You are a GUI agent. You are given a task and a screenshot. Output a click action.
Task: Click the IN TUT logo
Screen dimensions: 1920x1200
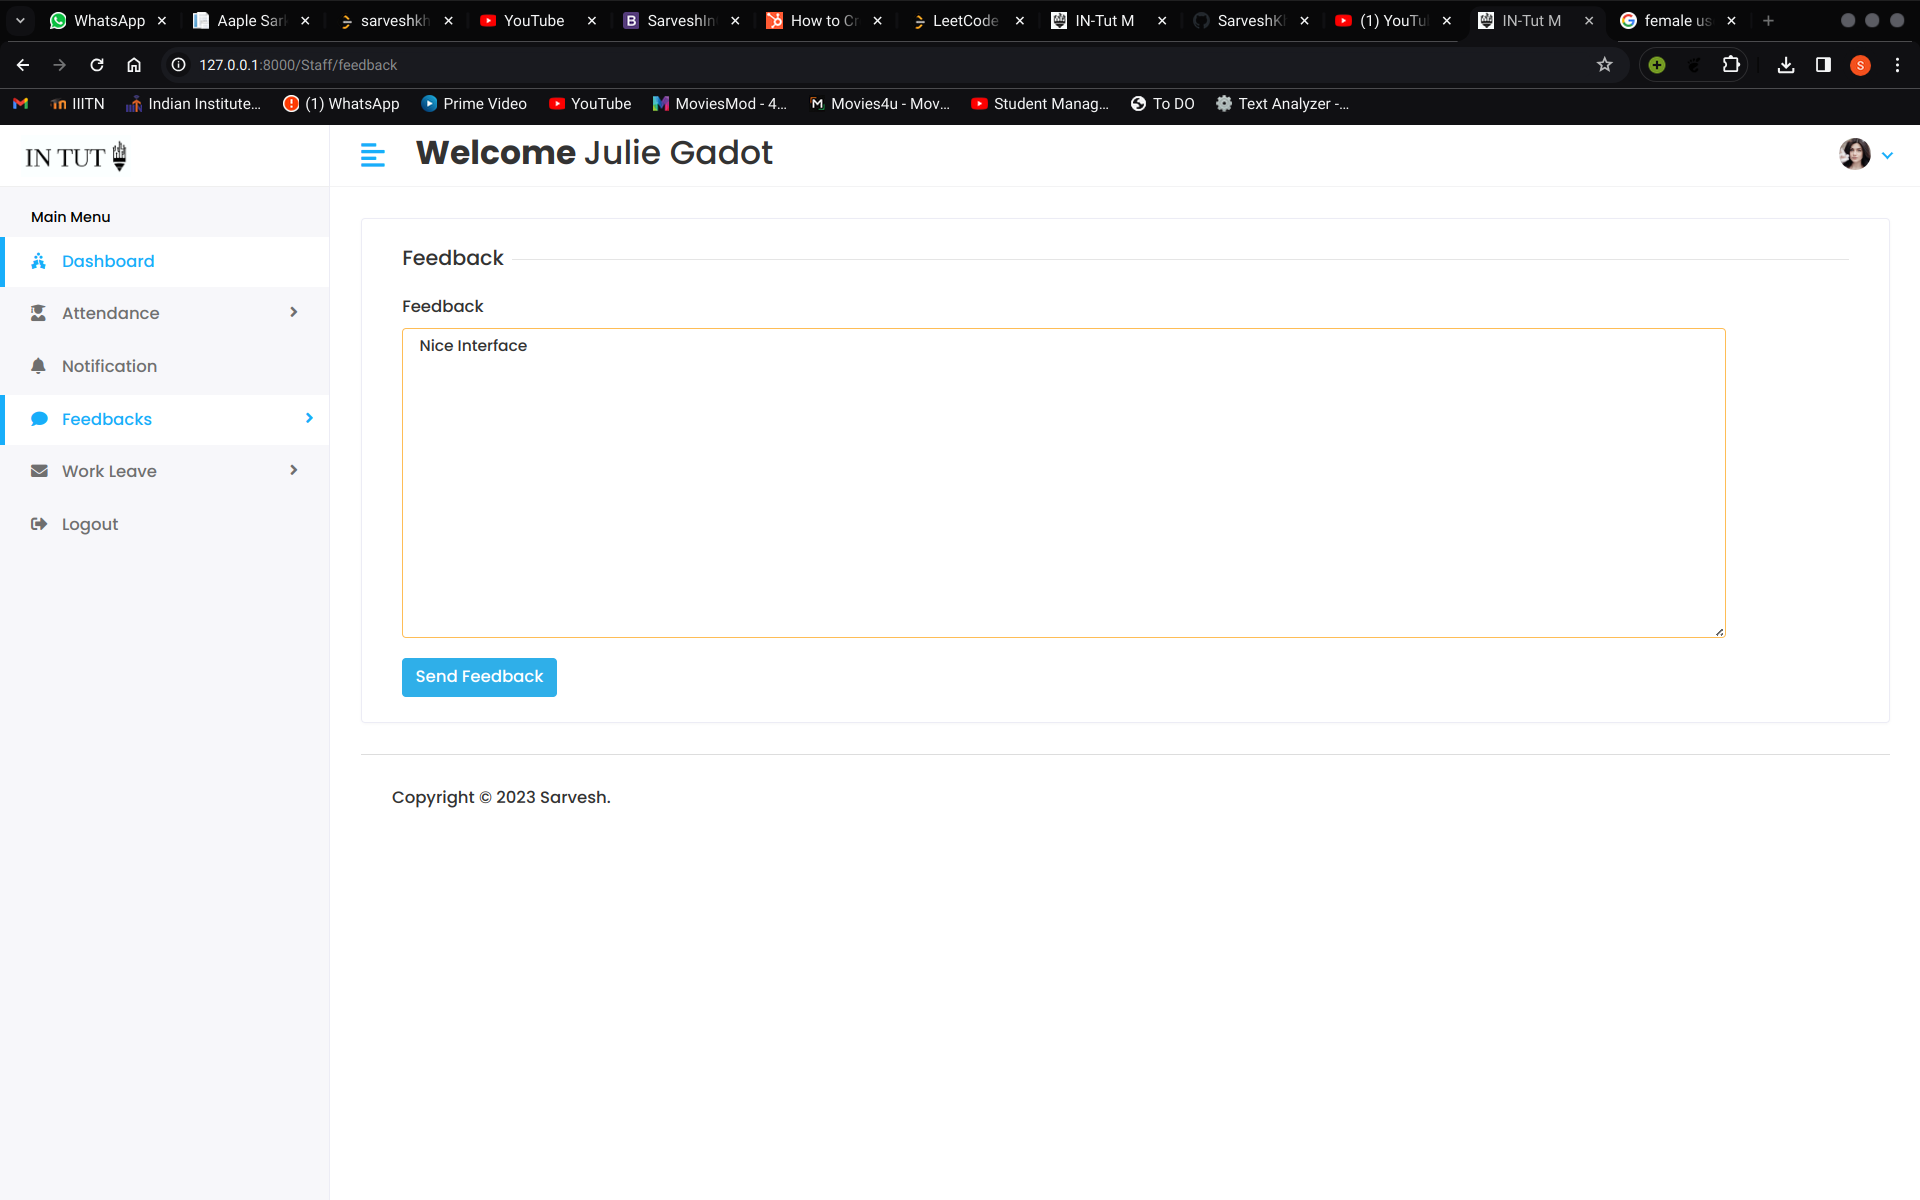click(x=76, y=157)
